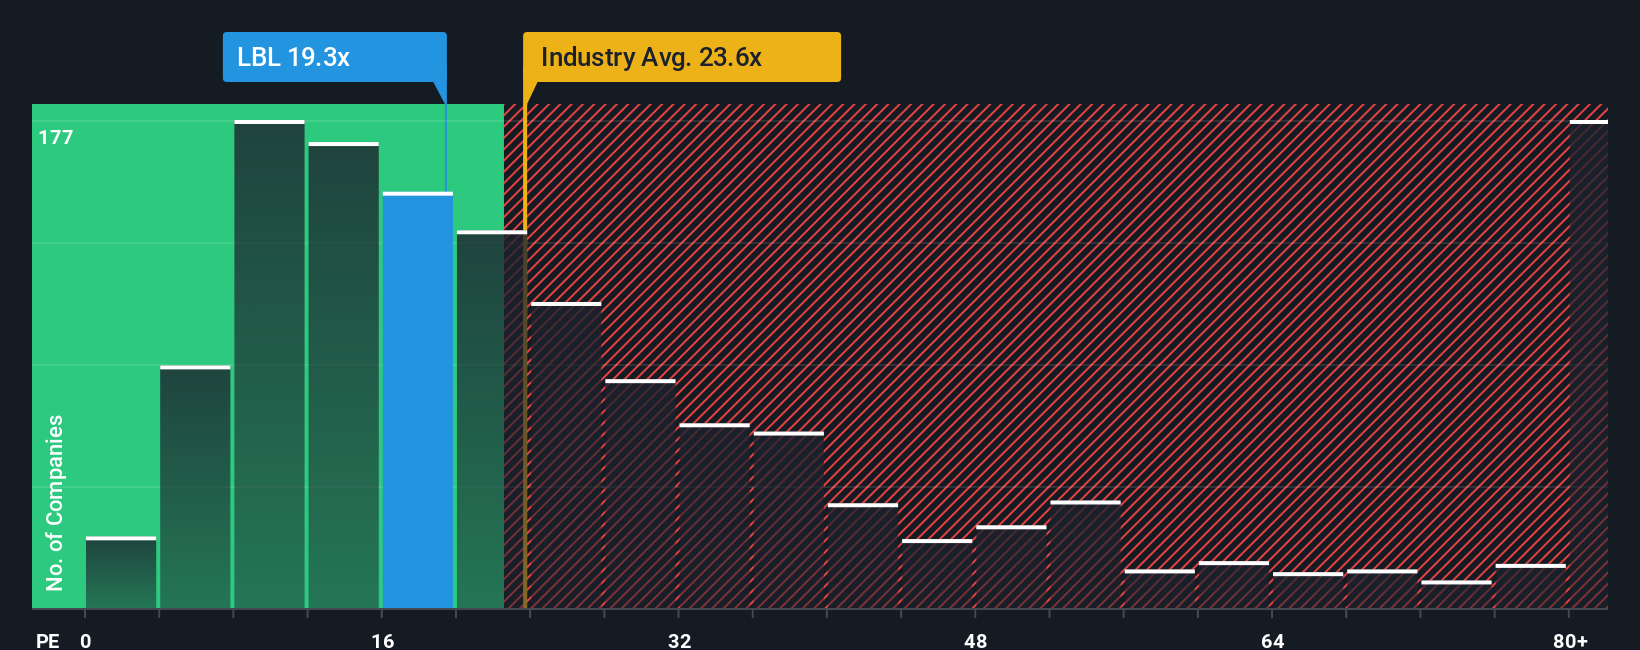Click the hatched bar beginning at PE 32

pos(715,516)
